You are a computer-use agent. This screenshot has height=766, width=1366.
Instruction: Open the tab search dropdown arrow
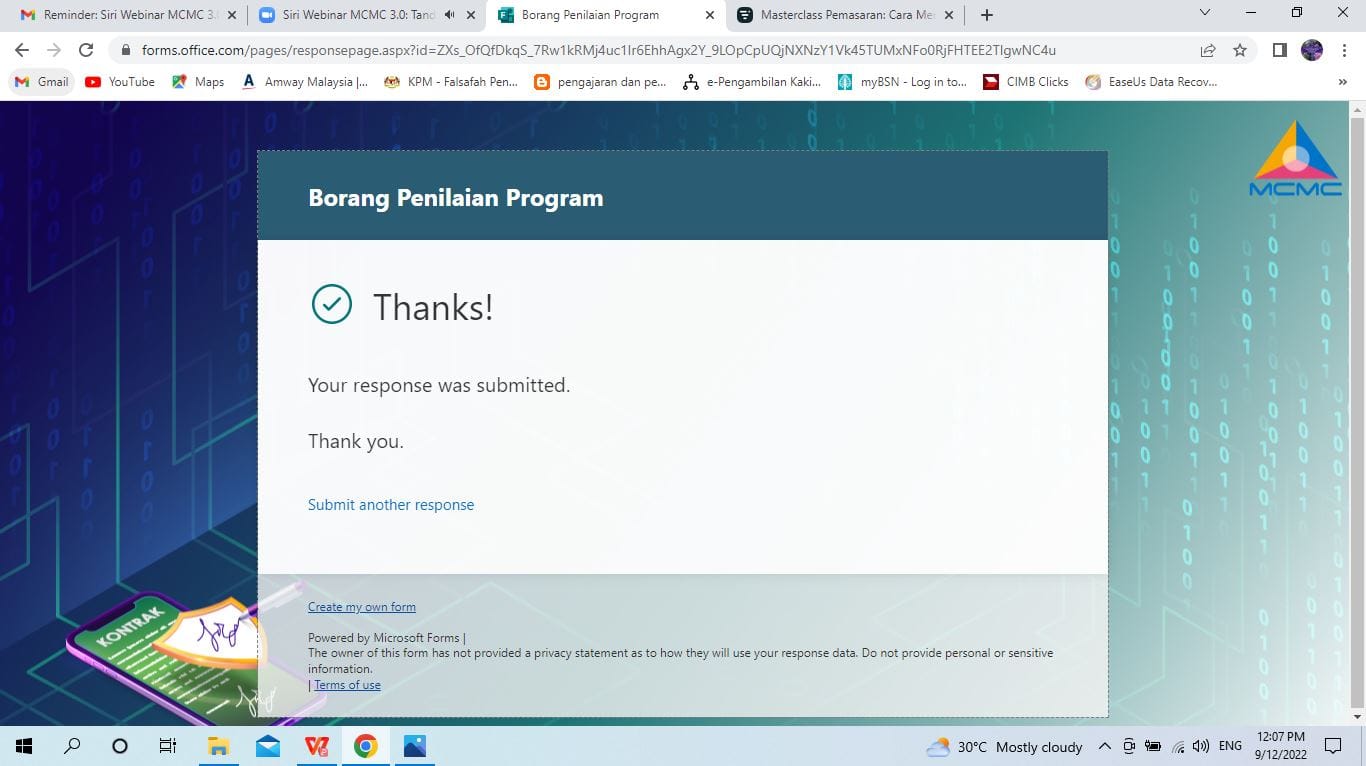pyautogui.click(x=1204, y=13)
